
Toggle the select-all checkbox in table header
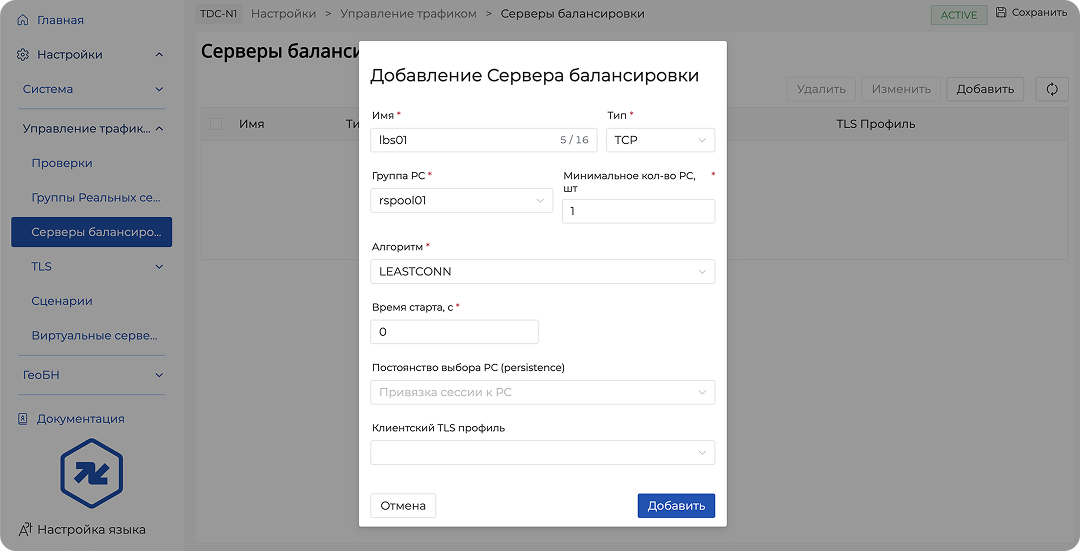[216, 124]
